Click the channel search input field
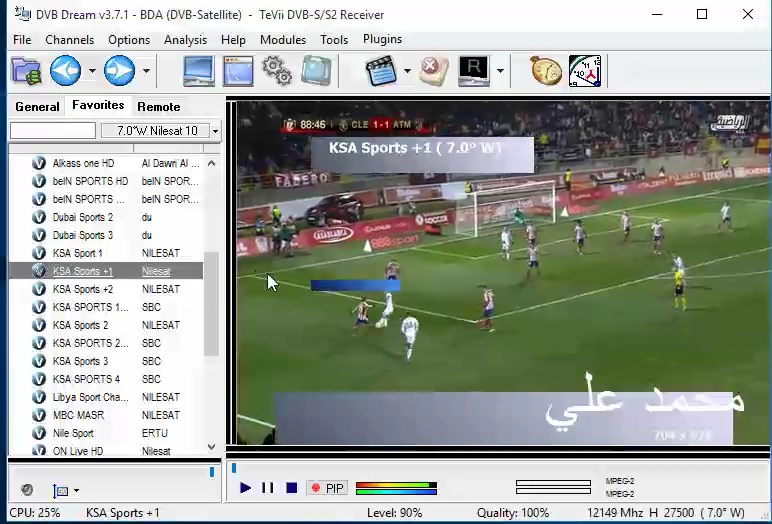The width and height of the screenshot is (772, 524). 53,131
